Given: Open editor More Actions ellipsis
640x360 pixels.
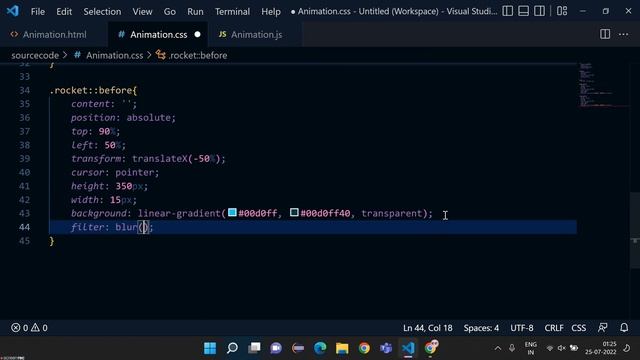Looking at the screenshot, I should (623, 34).
